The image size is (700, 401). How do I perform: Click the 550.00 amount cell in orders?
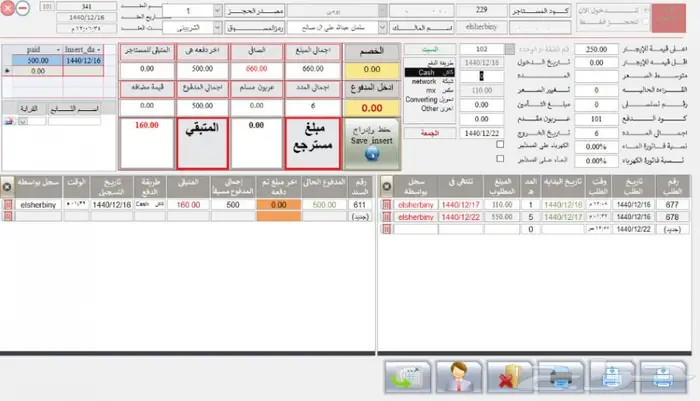502,217
